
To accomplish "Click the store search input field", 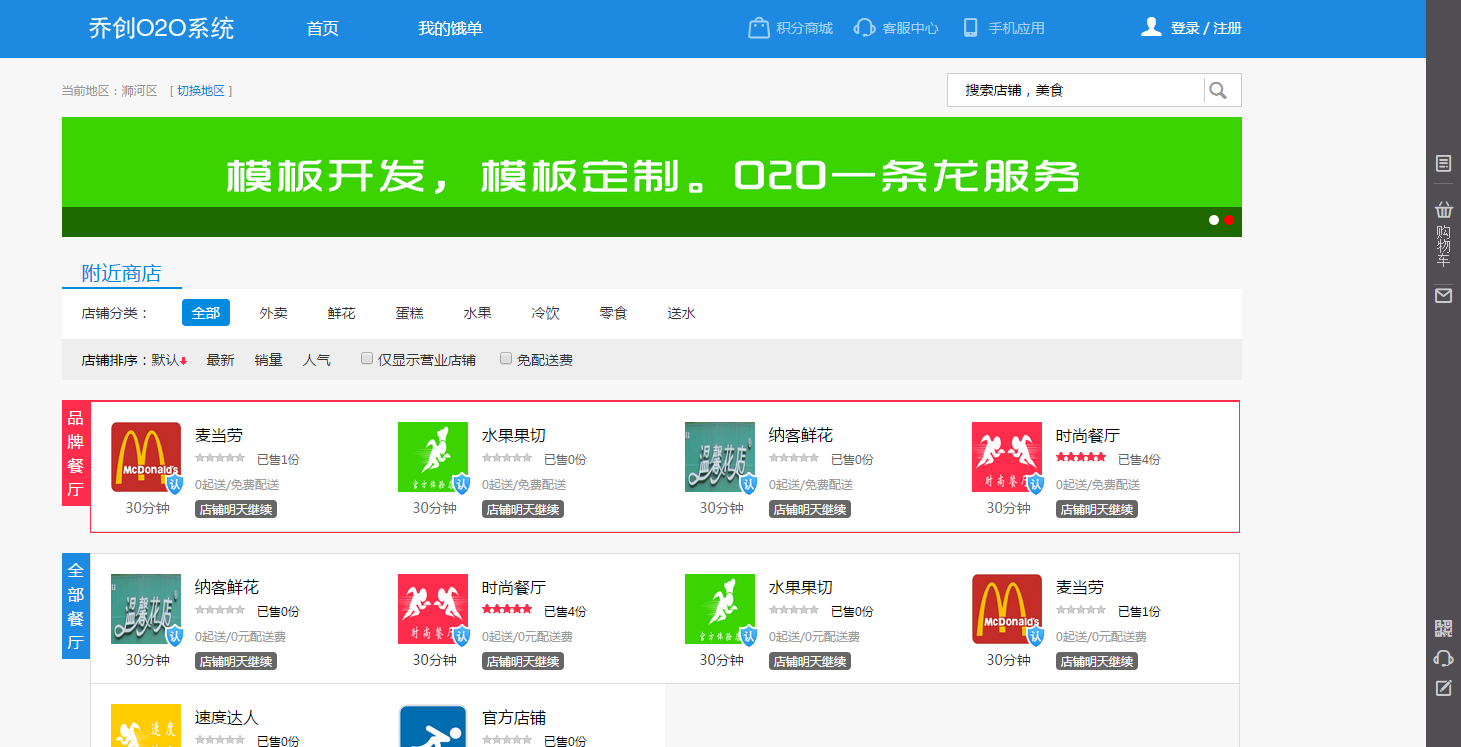I will point(1070,90).
